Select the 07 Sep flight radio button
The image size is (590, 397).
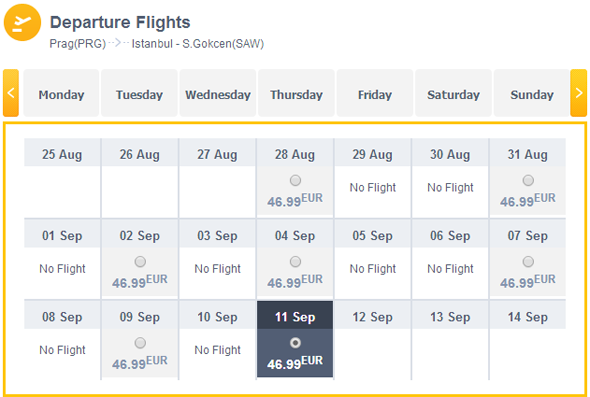[x=528, y=262]
